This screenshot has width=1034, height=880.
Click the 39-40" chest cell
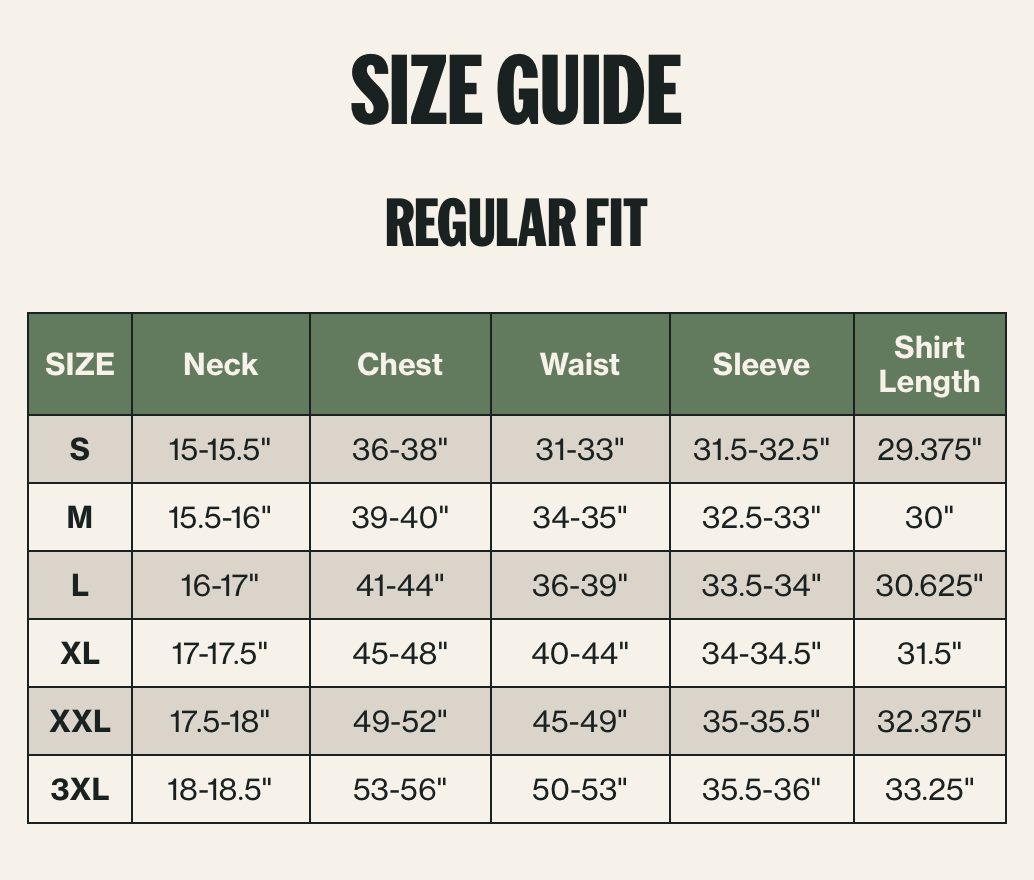coord(400,517)
